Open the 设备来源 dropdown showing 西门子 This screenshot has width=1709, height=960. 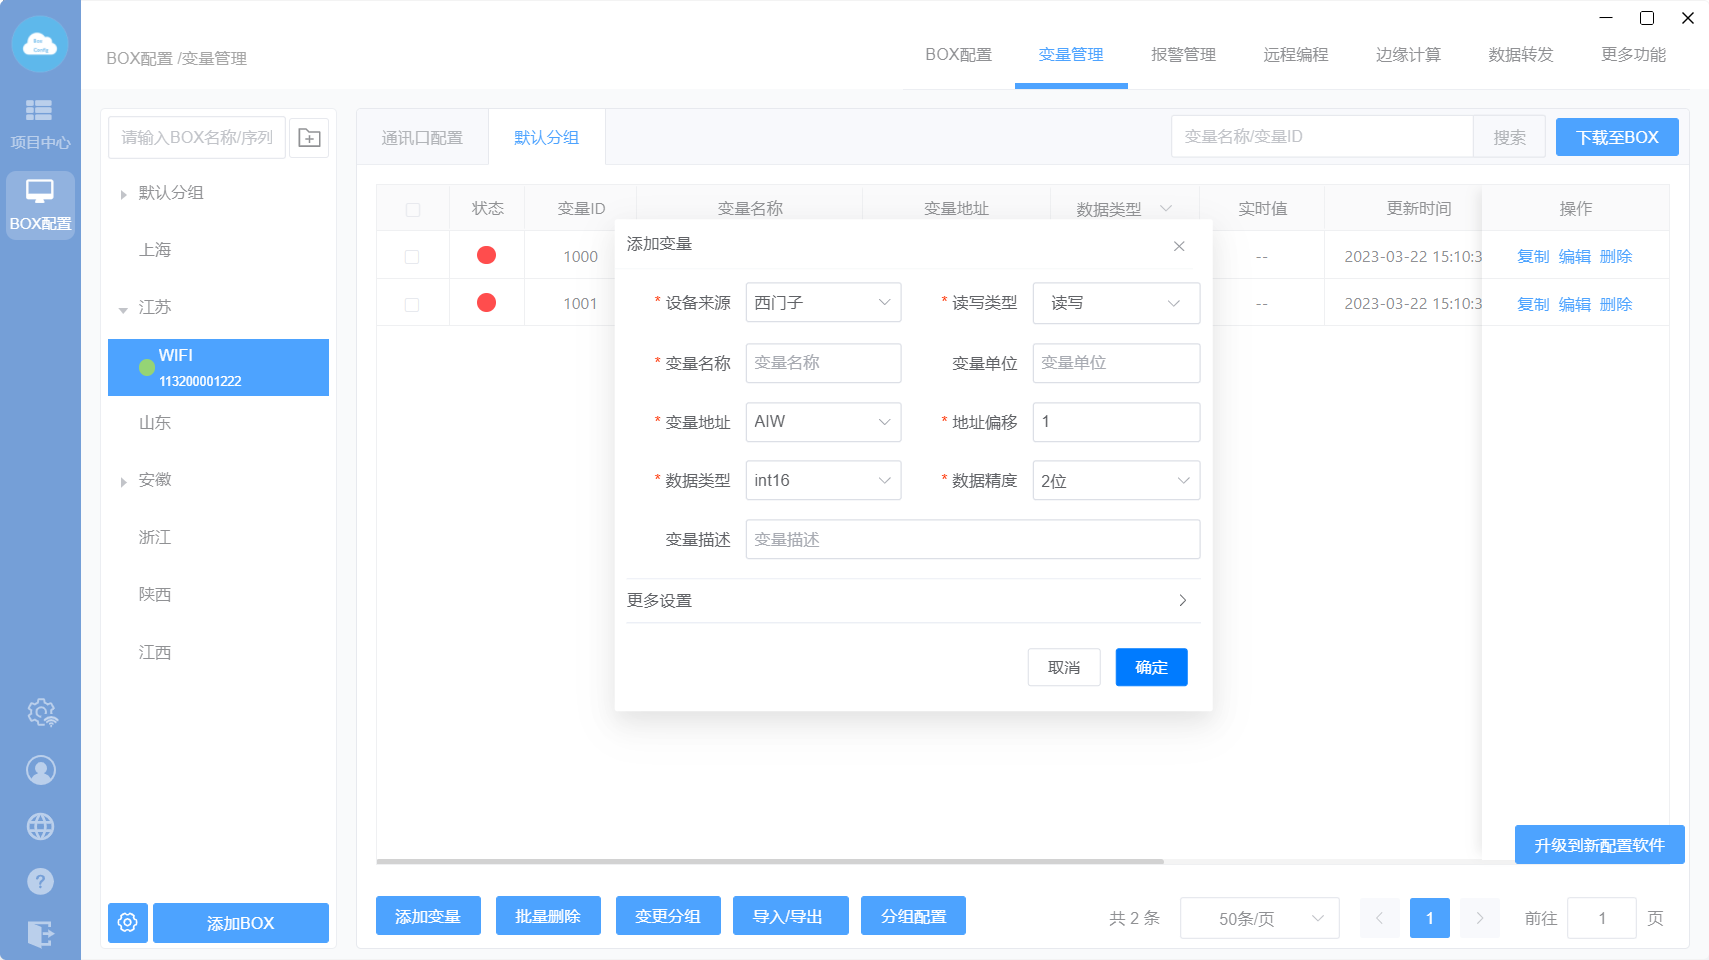pos(823,303)
